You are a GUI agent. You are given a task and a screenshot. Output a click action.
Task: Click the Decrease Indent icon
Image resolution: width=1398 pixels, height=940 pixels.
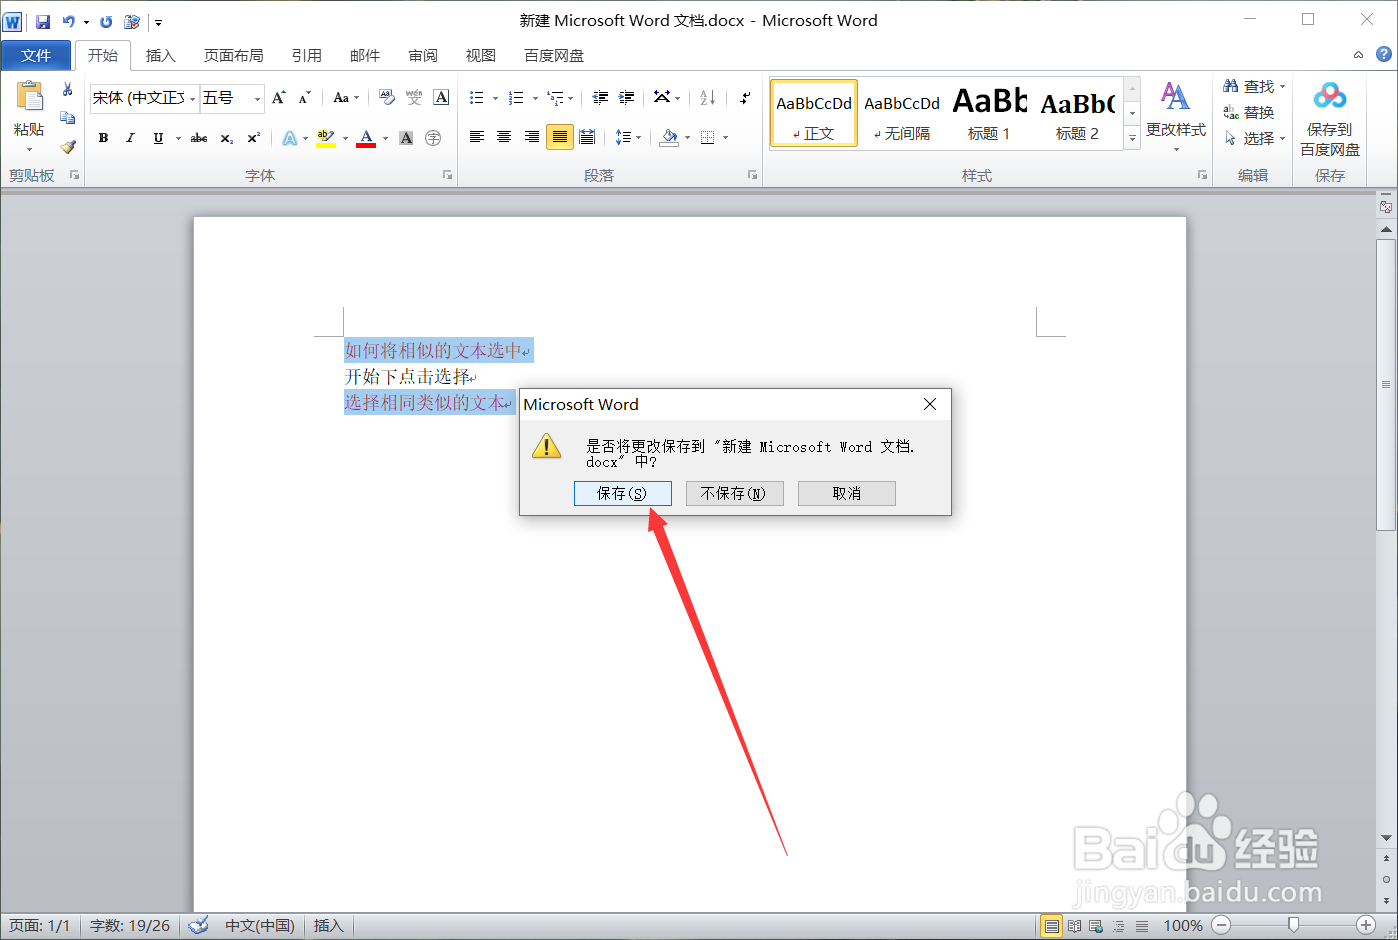[x=600, y=97]
